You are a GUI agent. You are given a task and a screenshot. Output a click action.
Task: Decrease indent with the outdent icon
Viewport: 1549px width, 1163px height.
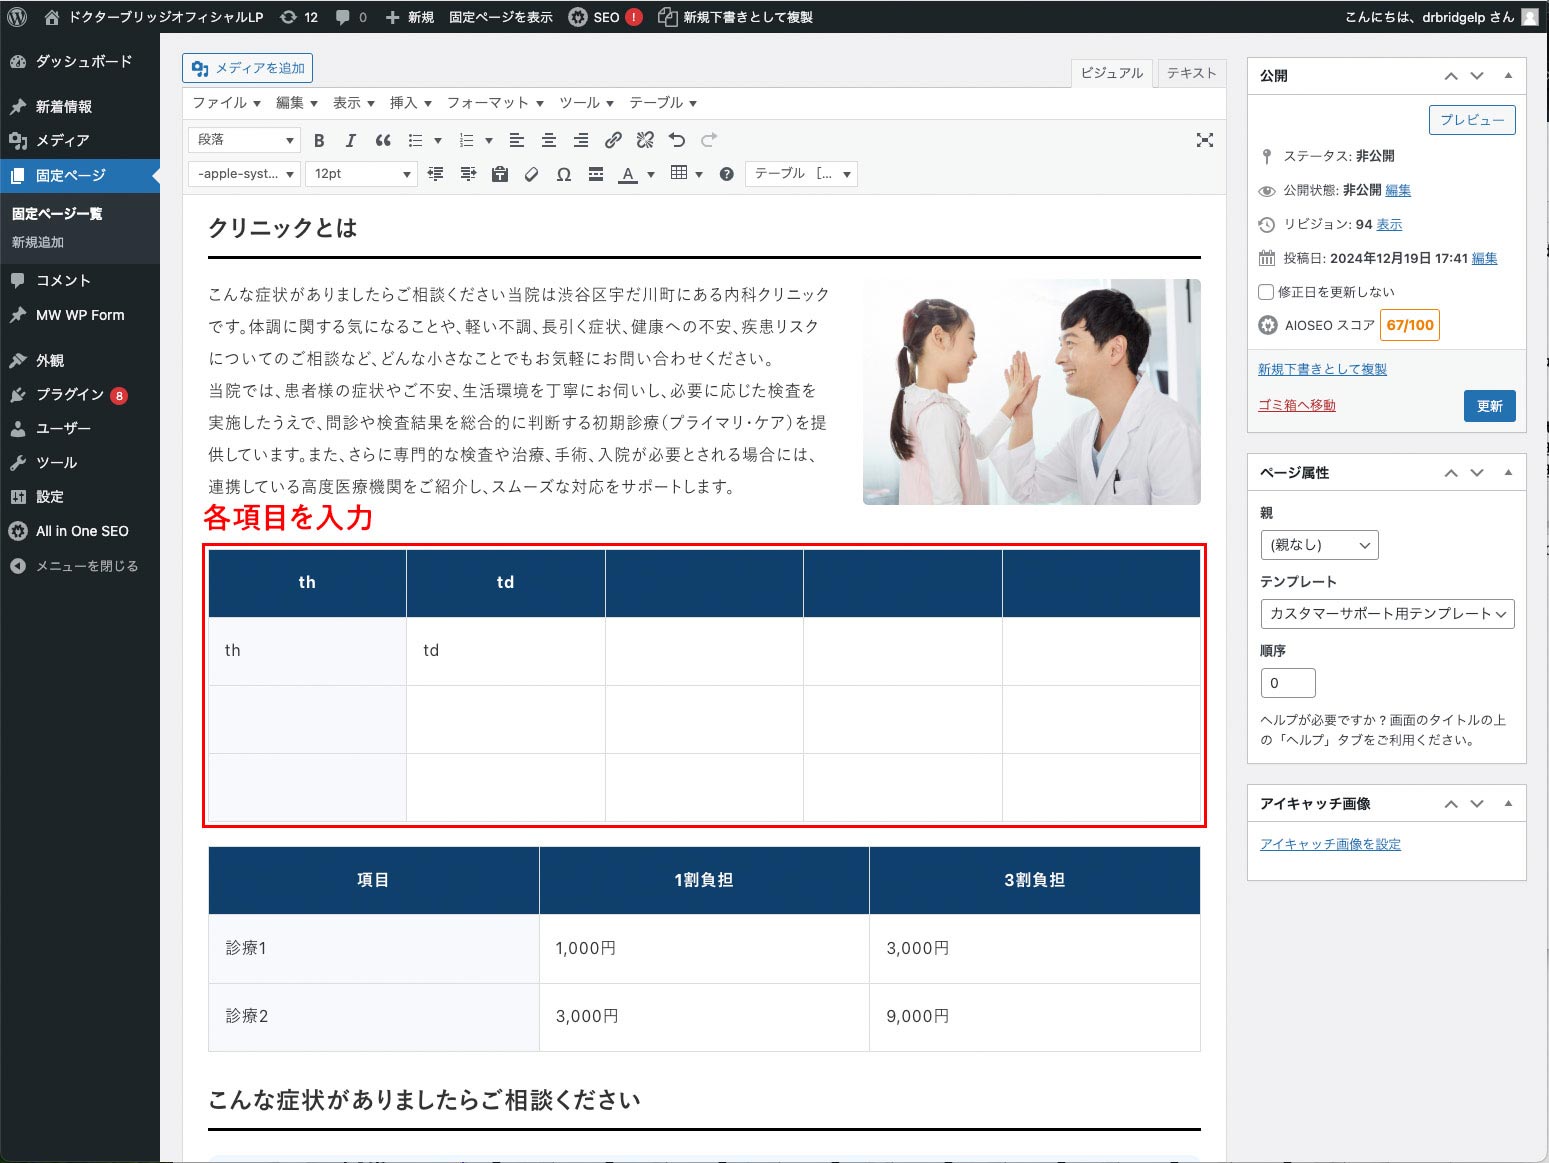click(x=435, y=174)
